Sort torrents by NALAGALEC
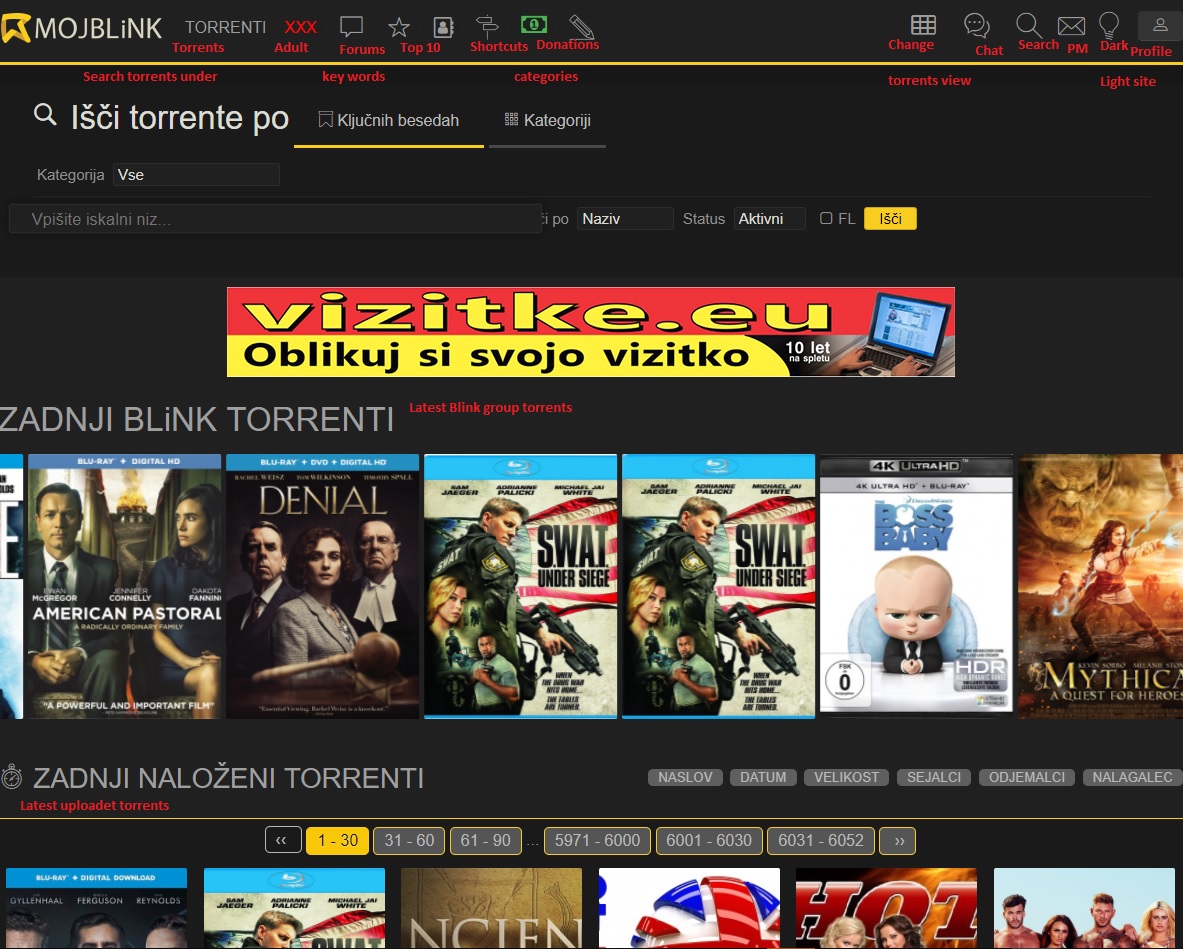1183x949 pixels. 1132,777
